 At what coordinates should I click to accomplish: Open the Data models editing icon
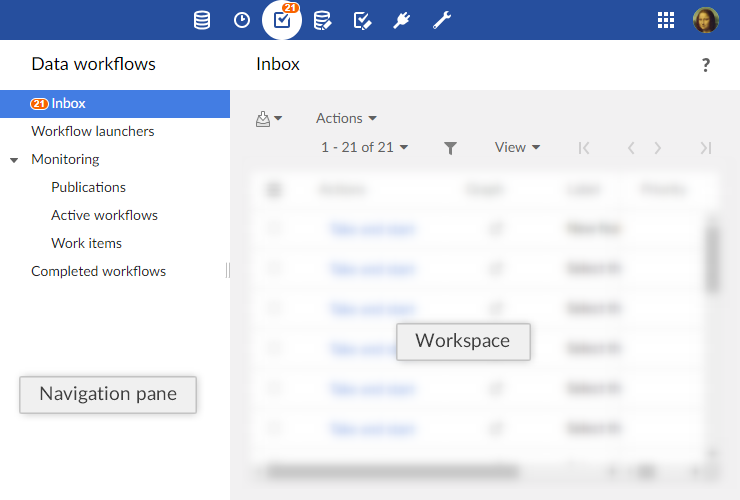pyautogui.click(x=322, y=20)
